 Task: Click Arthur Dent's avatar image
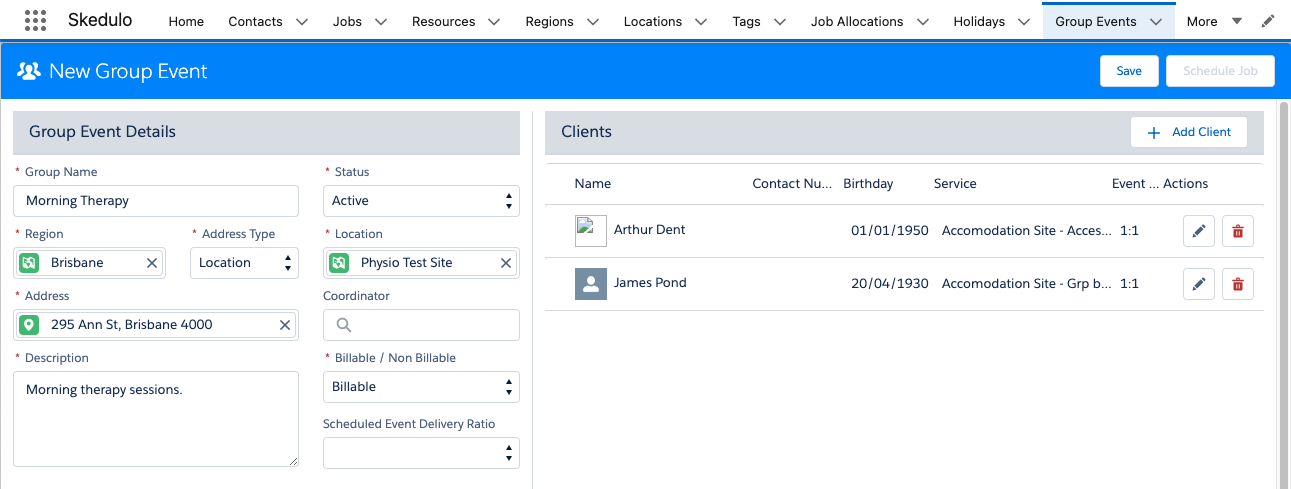(591, 231)
